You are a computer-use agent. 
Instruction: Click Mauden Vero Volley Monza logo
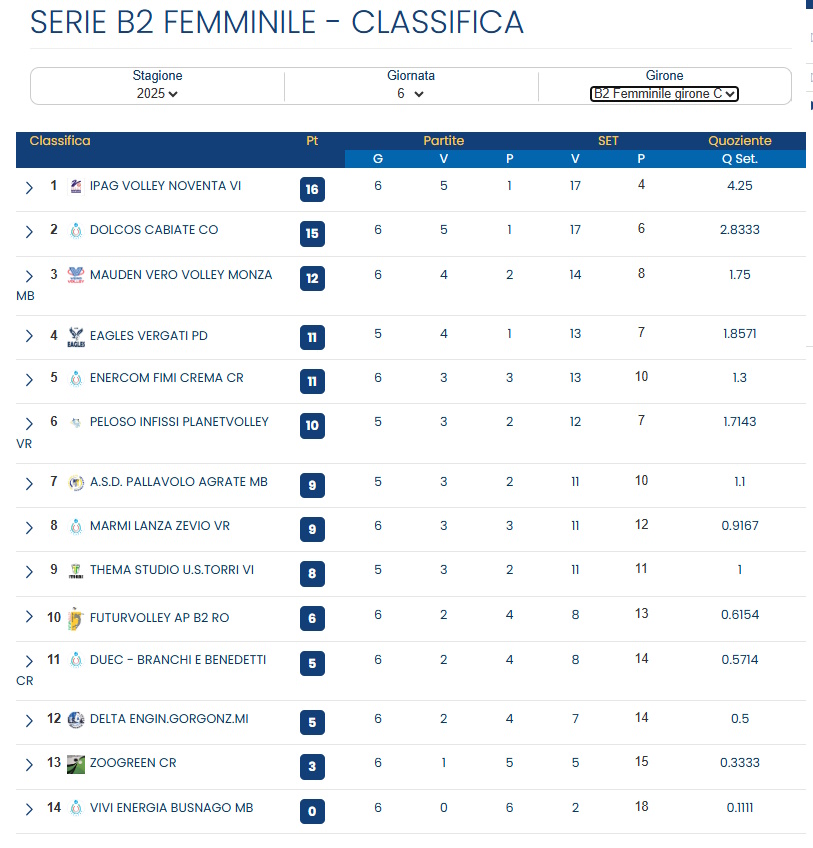(x=76, y=275)
